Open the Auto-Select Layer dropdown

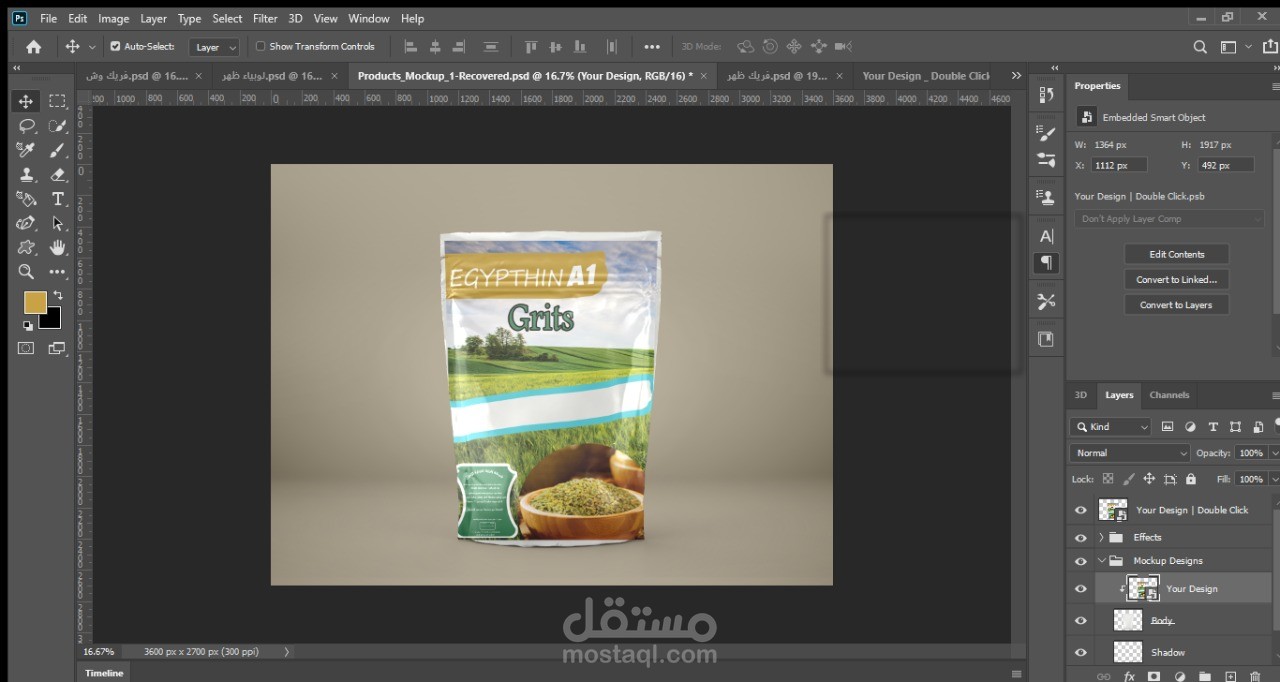[215, 47]
